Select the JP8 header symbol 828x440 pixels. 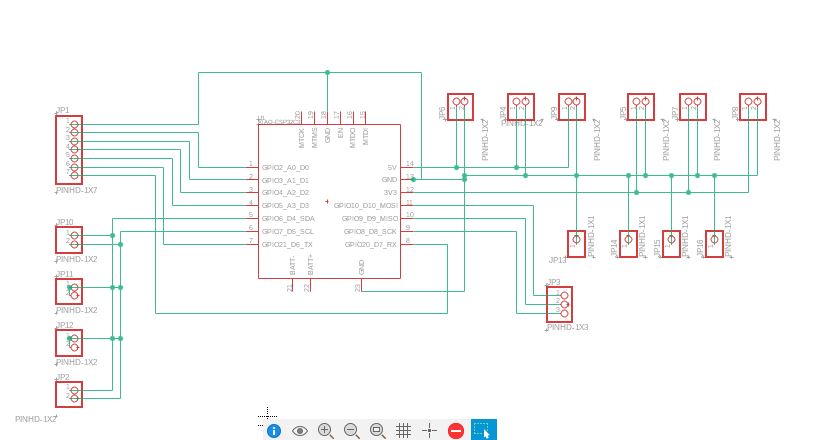(x=752, y=107)
